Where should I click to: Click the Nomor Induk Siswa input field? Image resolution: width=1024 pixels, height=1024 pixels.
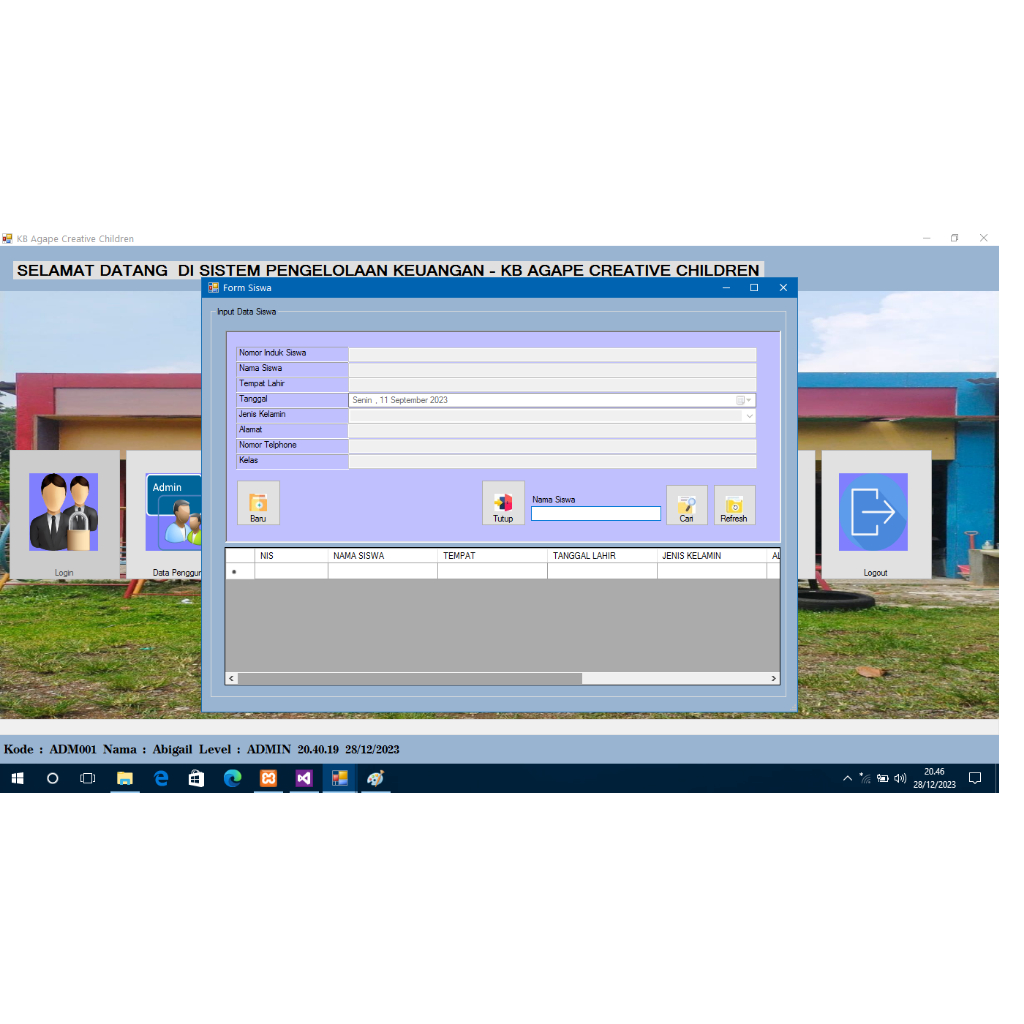pos(552,354)
